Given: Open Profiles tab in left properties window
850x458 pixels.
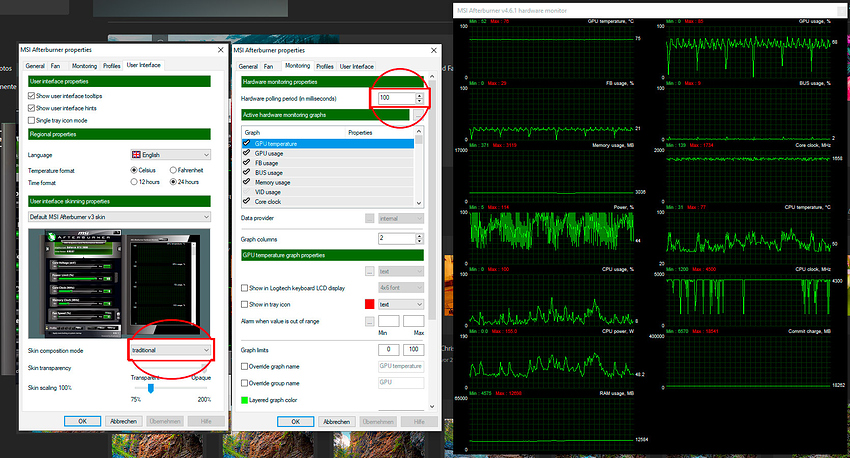Looking at the screenshot, I should pyautogui.click(x=112, y=66).
